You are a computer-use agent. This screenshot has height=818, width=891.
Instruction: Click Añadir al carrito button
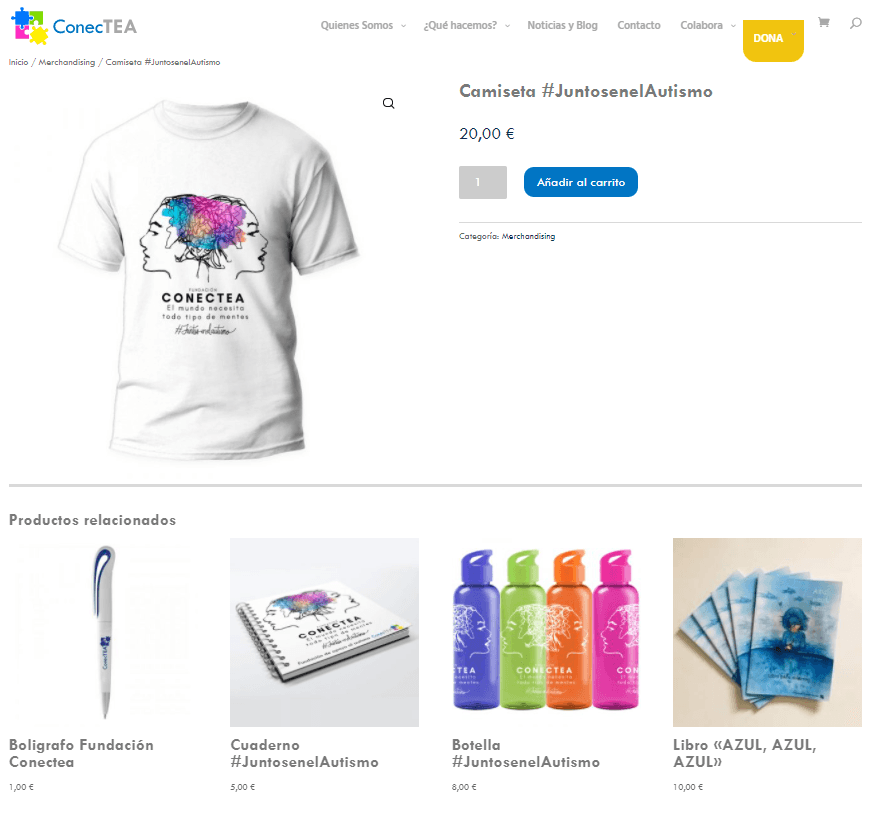[x=580, y=182]
